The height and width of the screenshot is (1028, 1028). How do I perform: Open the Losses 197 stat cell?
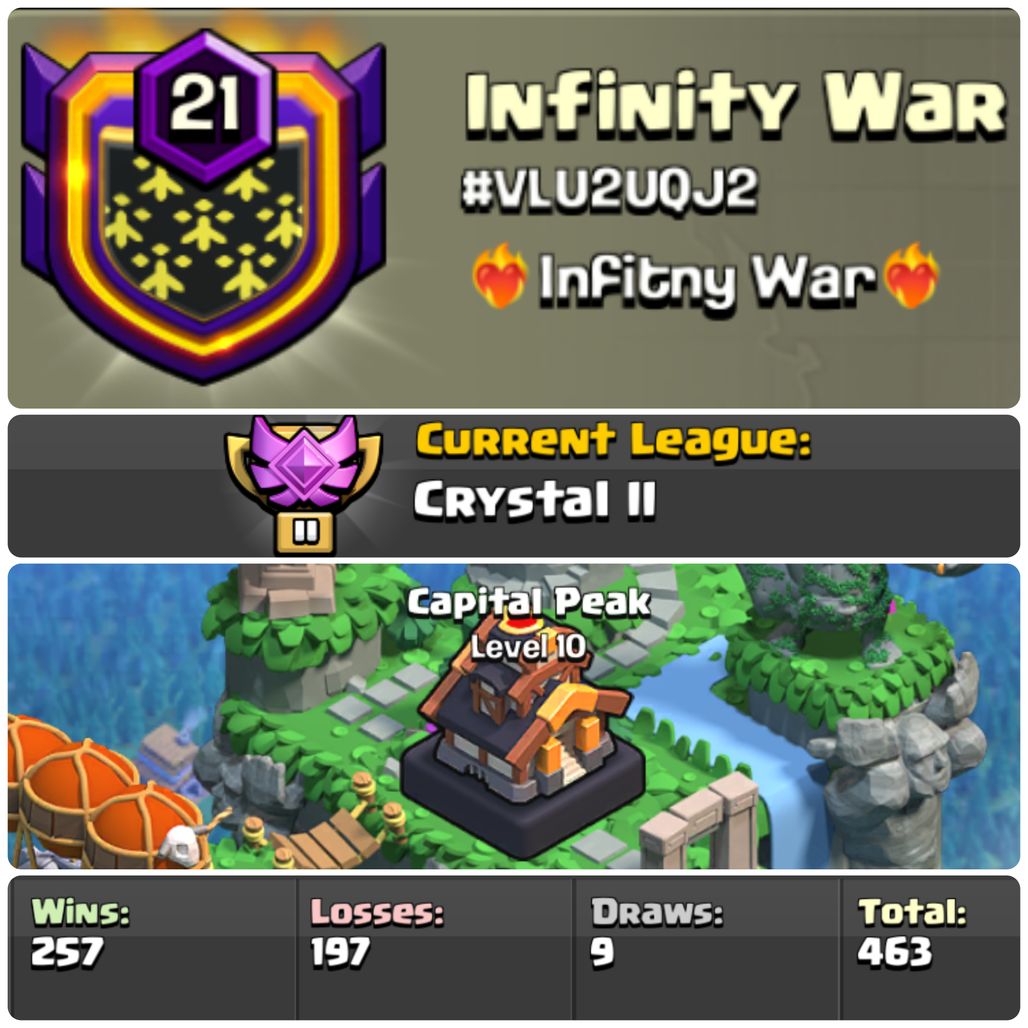[x=435, y=948]
